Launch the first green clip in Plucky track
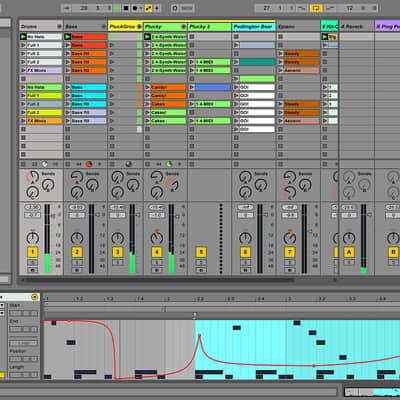This screenshot has height=400, width=400. [x=147, y=37]
